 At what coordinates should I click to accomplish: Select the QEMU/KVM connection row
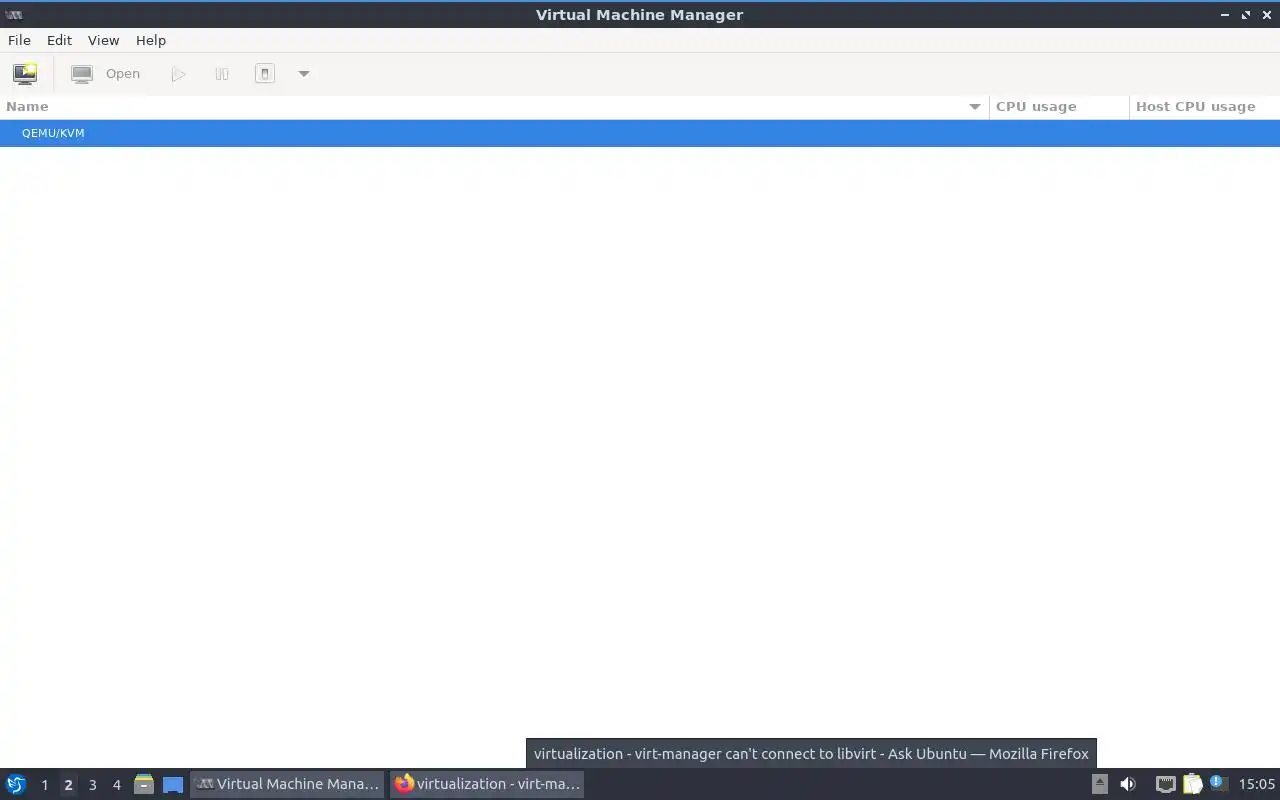coord(640,133)
